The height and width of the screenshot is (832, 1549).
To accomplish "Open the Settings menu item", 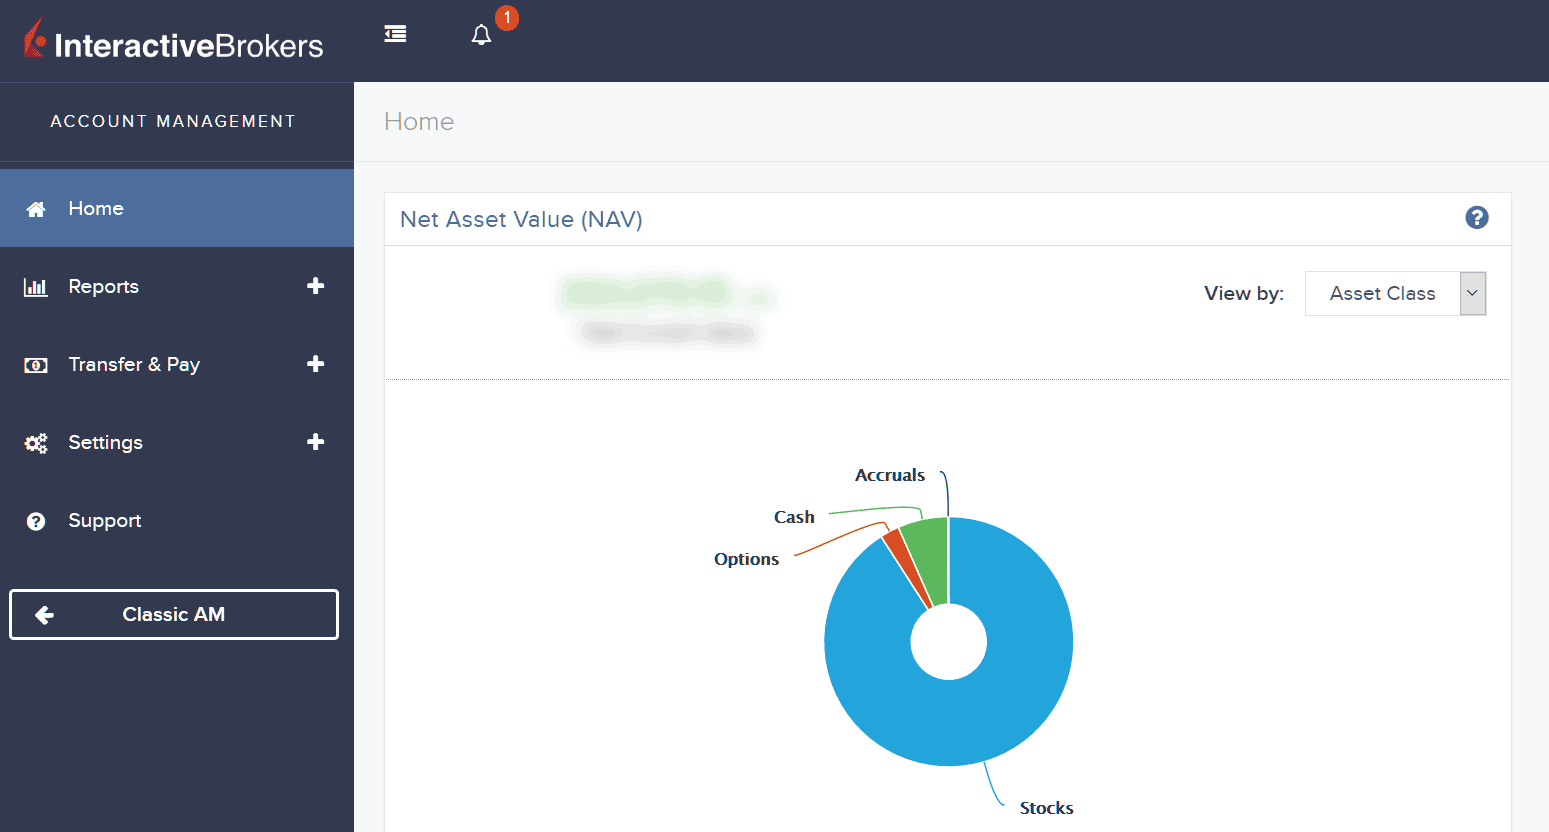I will point(177,442).
